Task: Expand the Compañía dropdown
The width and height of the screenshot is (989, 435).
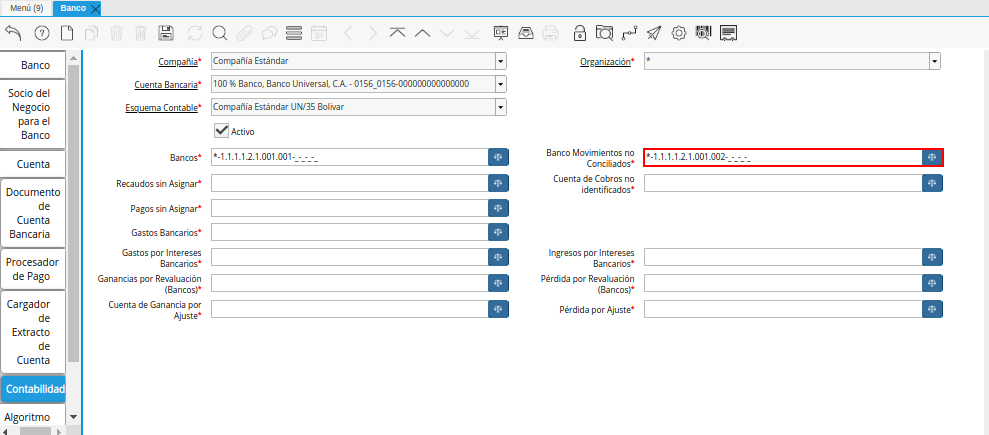Action: coord(500,62)
